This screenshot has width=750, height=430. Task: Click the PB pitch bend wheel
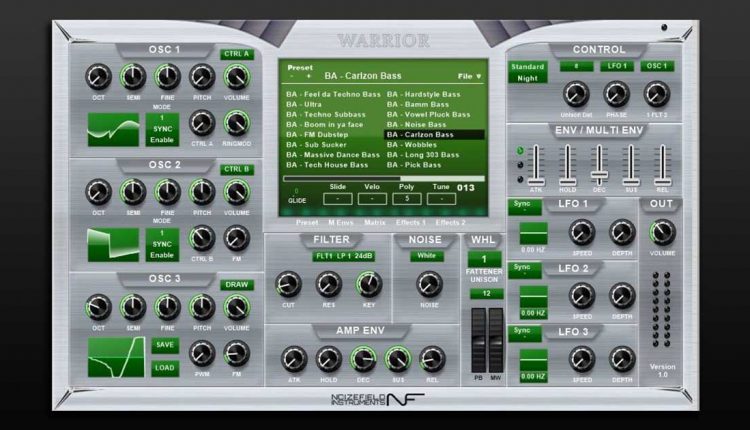[478, 340]
